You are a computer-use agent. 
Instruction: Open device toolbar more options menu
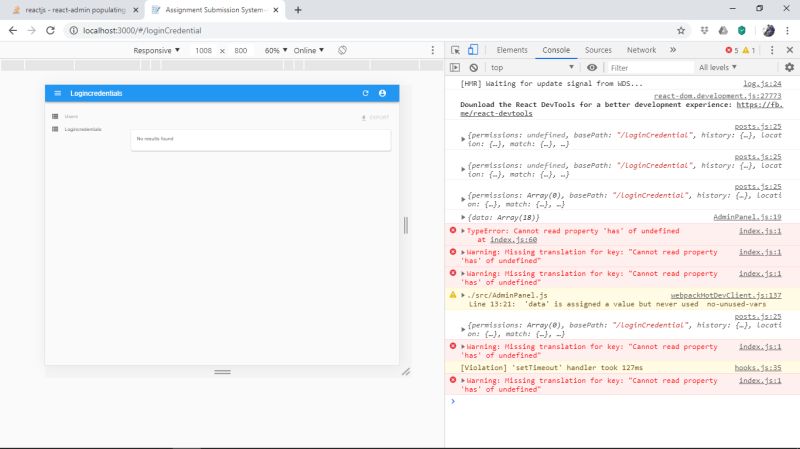pyautogui.click(x=433, y=50)
